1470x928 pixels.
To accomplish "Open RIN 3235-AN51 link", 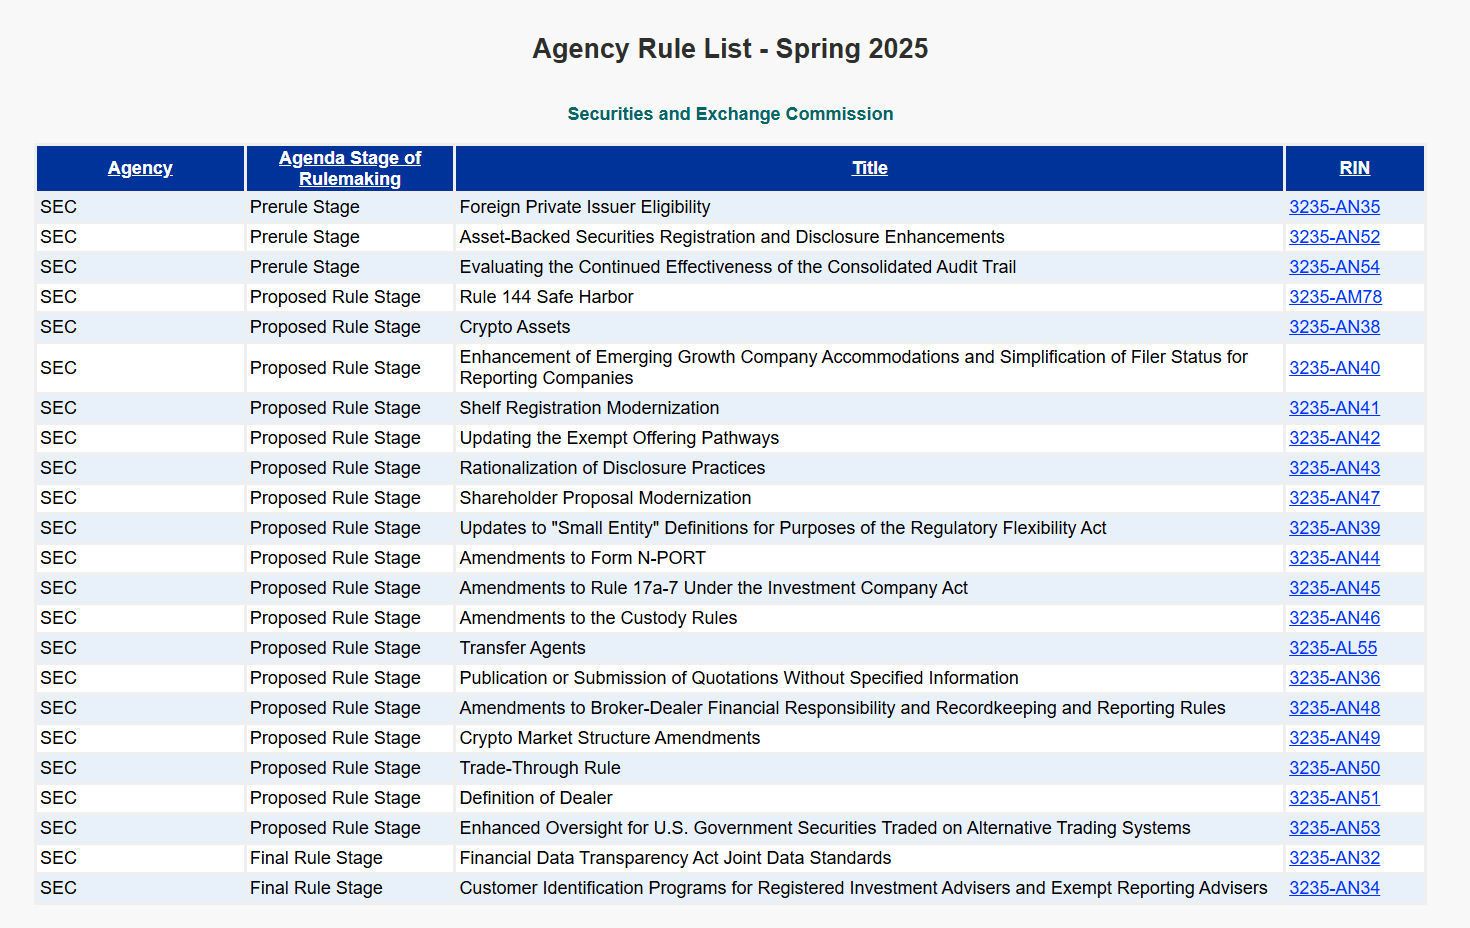I will (x=1334, y=798).
